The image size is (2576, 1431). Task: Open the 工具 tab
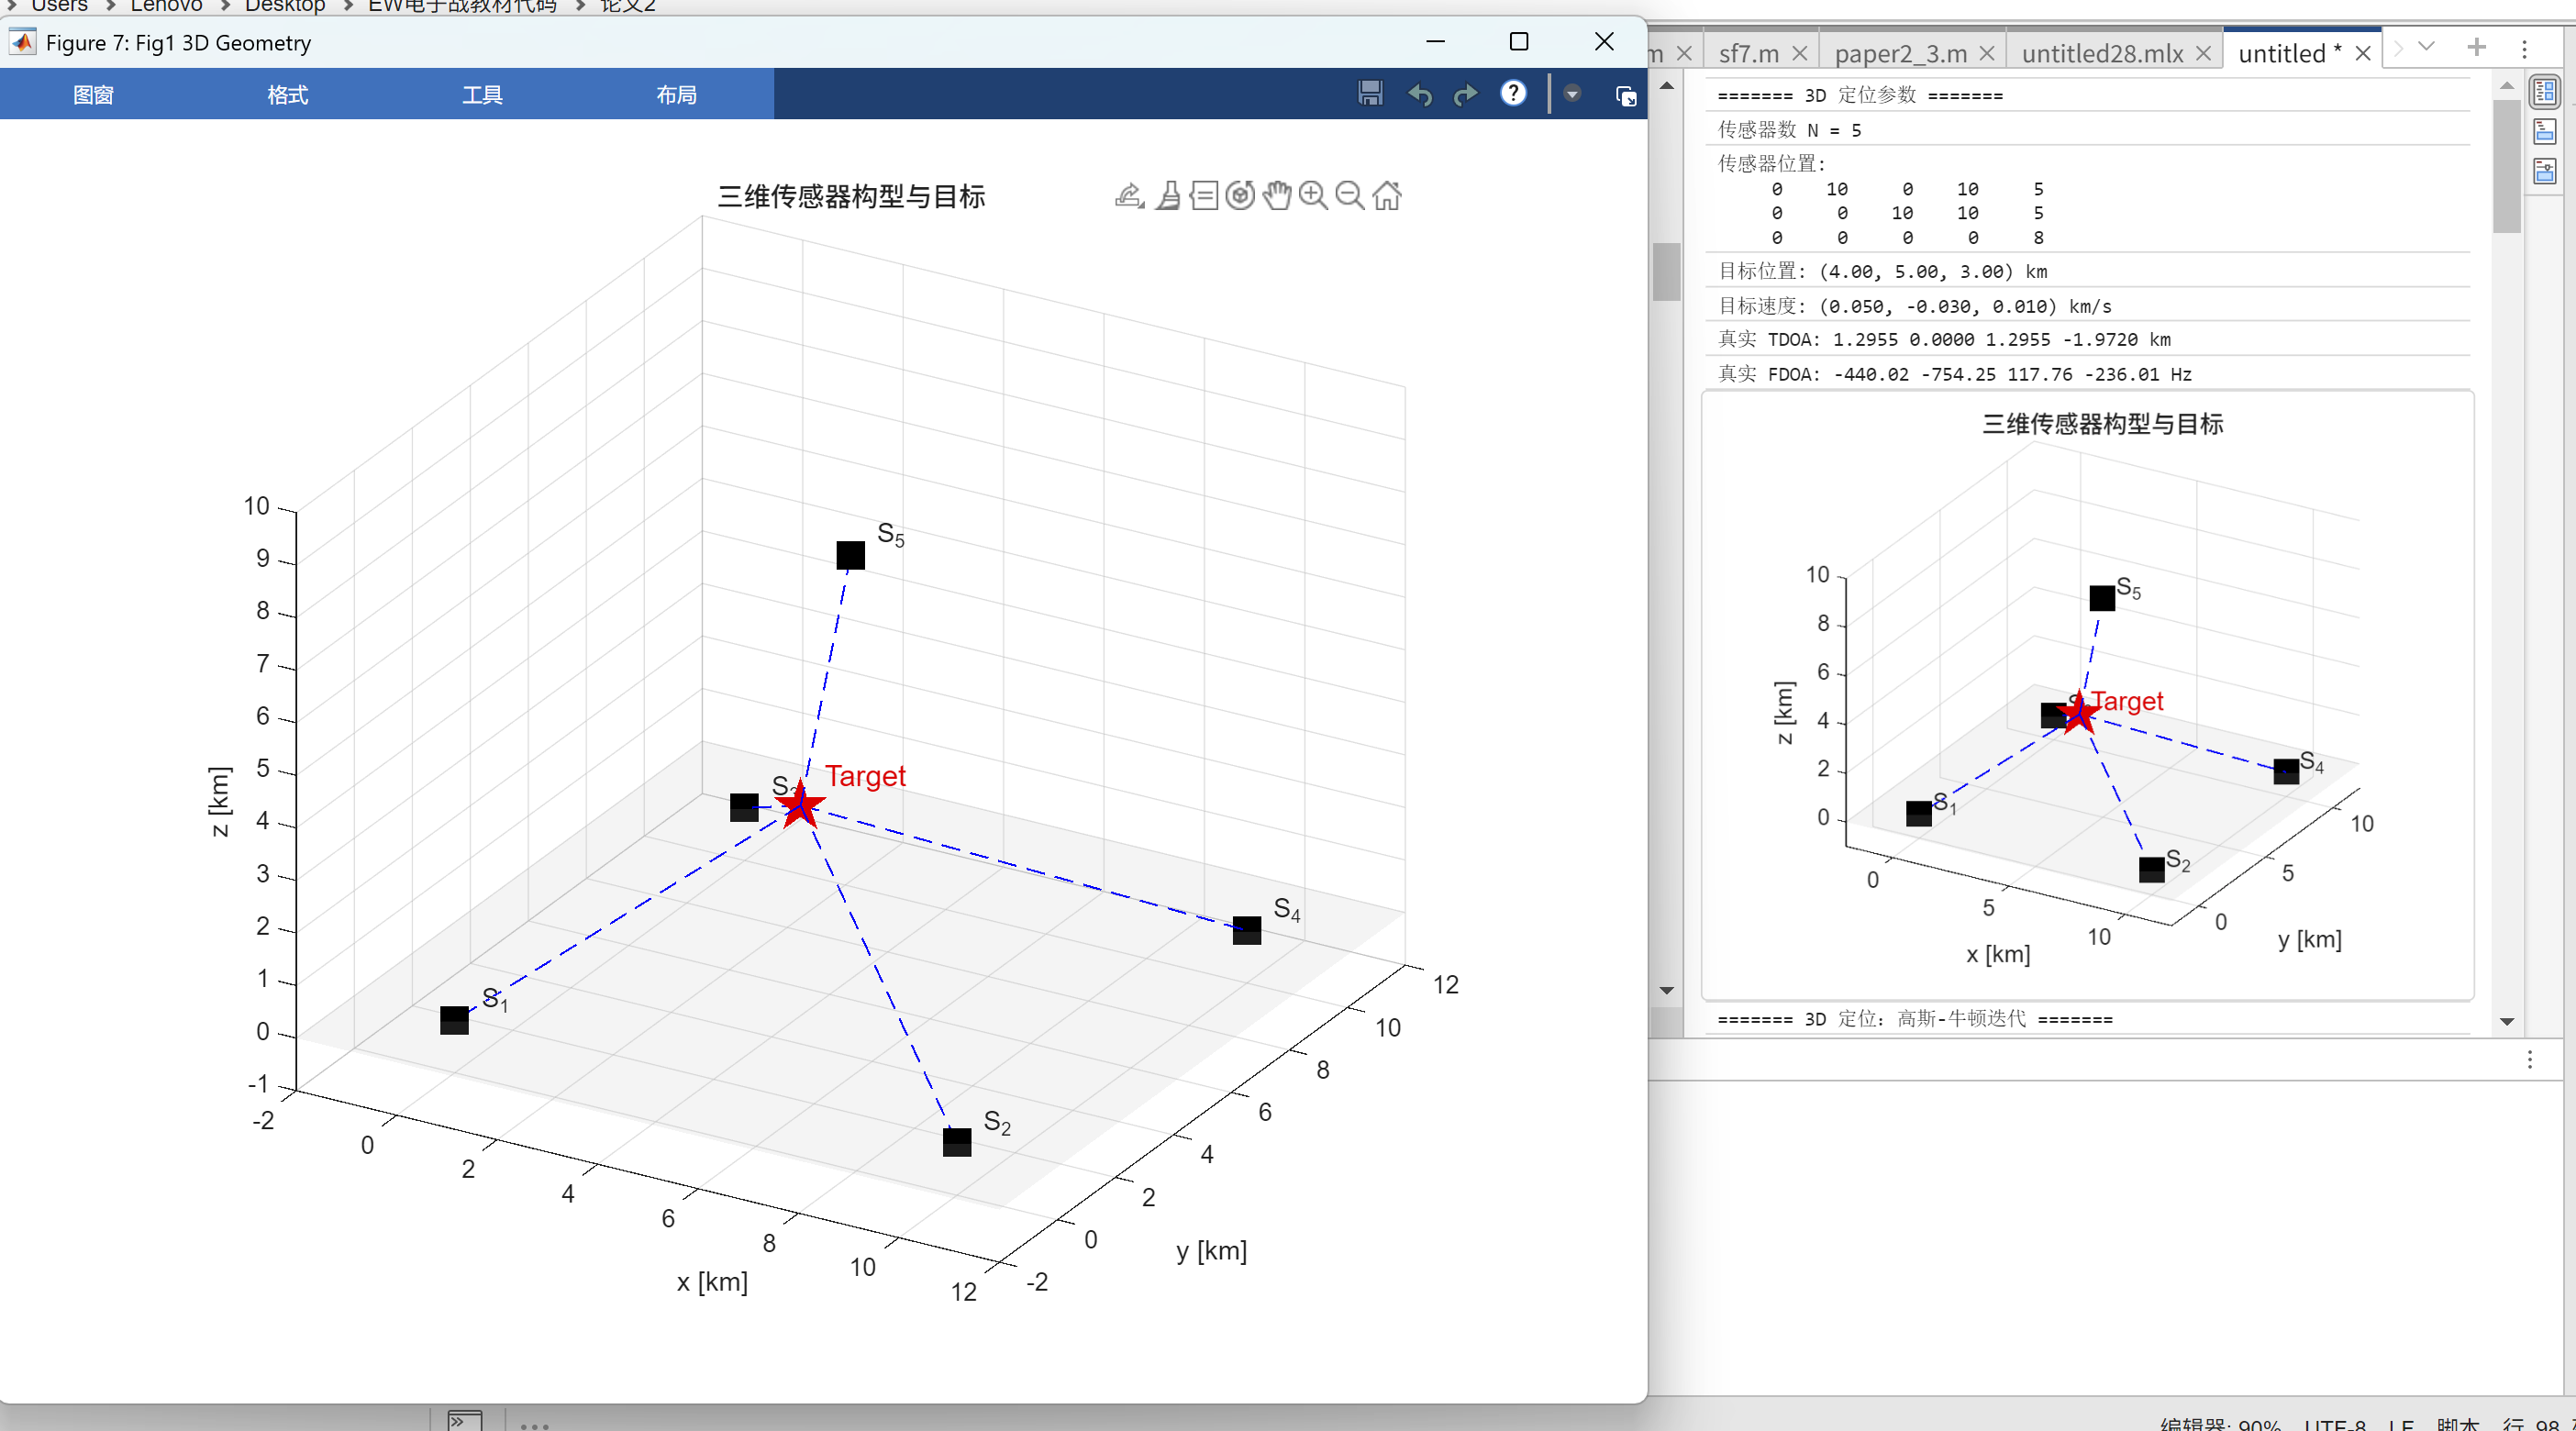482,95
